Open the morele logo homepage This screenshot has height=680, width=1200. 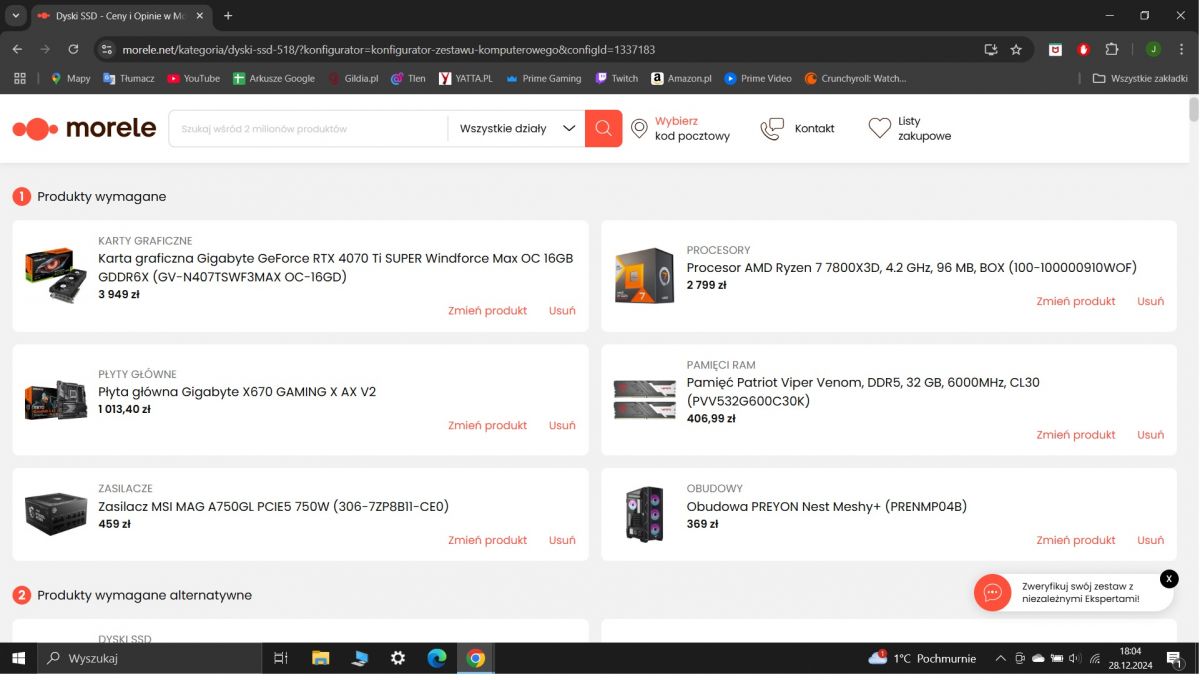tap(84, 128)
